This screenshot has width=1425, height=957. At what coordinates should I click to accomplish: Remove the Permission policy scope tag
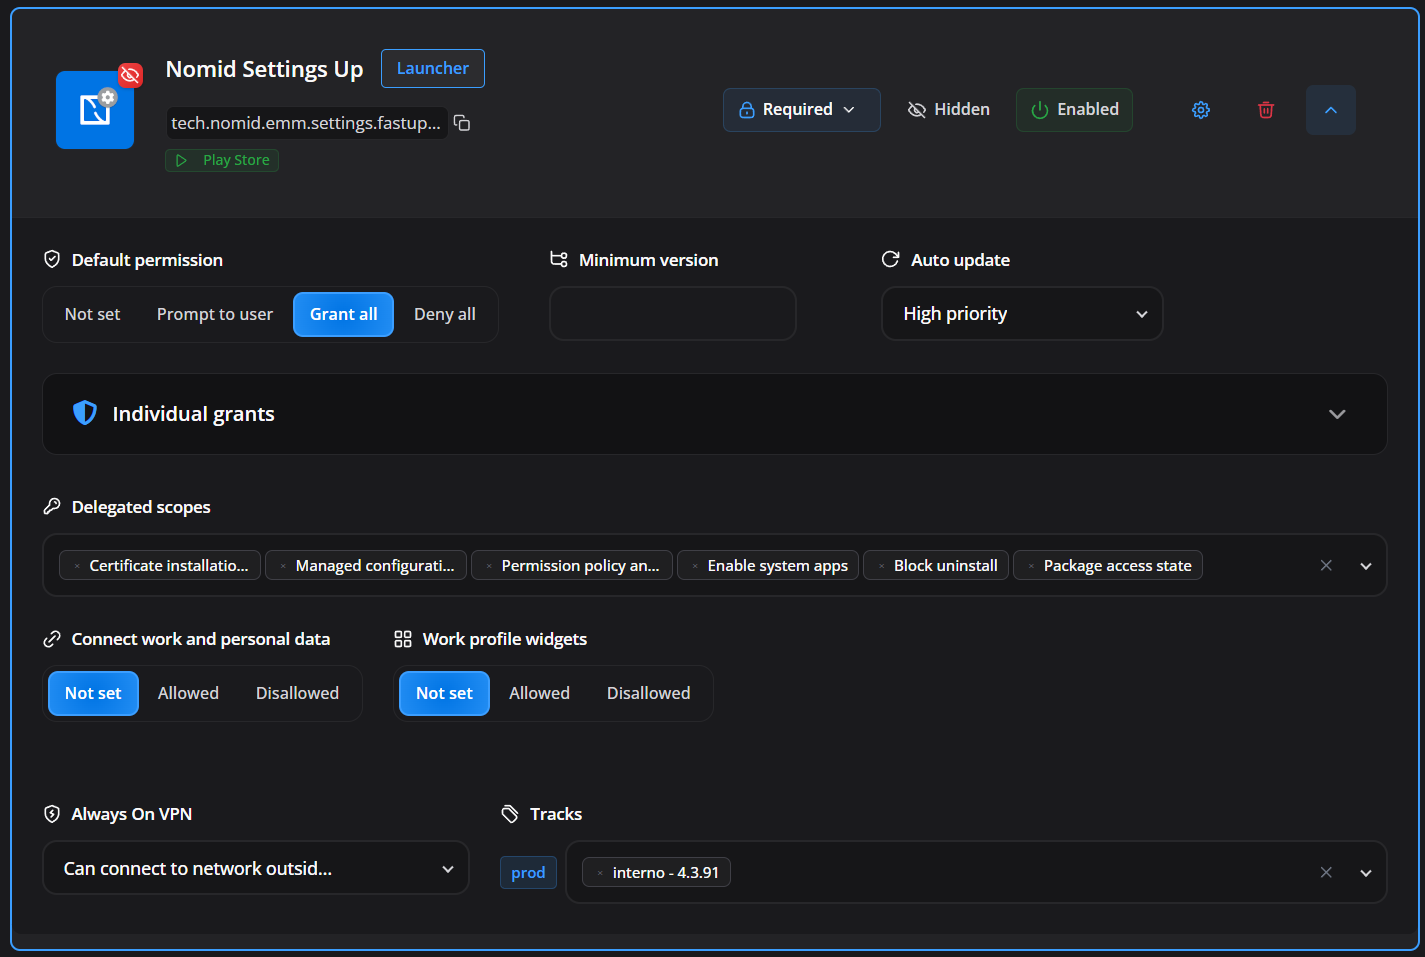tap(489, 566)
